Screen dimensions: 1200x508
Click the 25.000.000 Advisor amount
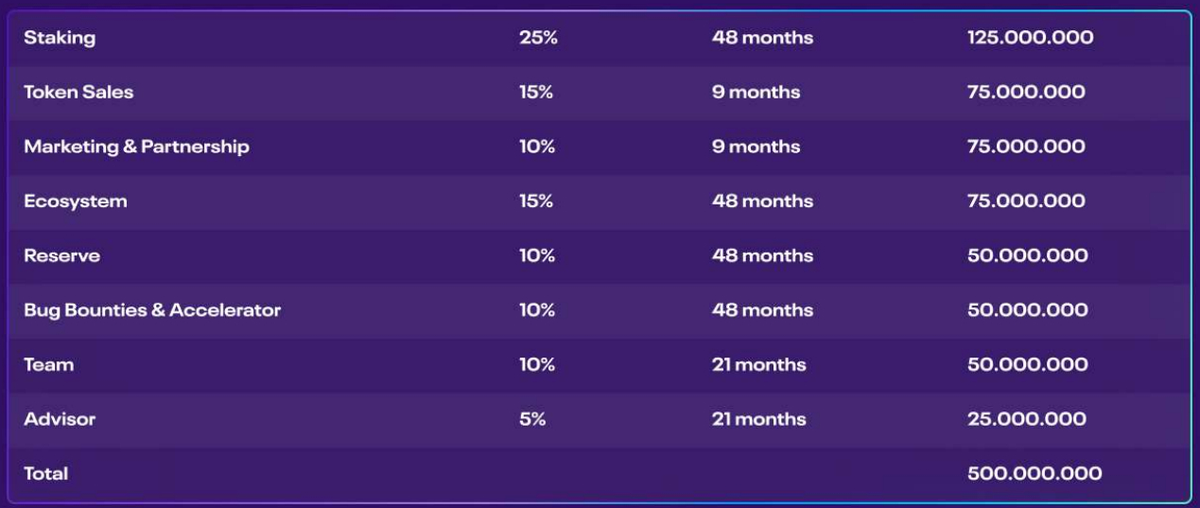1027,419
